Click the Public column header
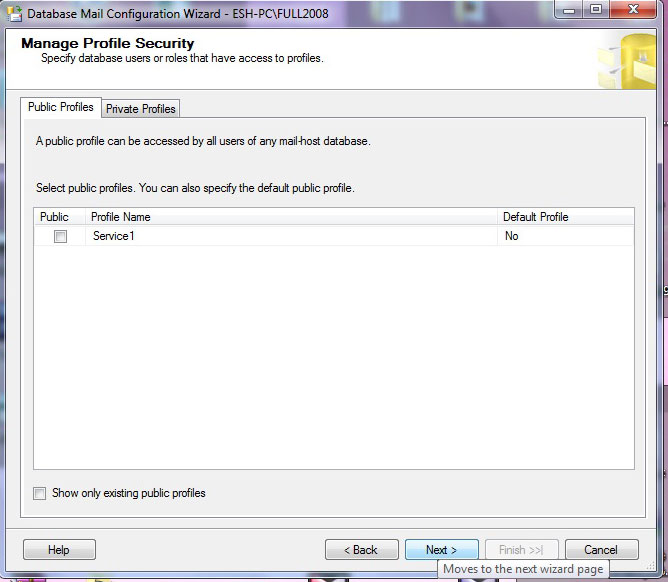 coord(55,216)
